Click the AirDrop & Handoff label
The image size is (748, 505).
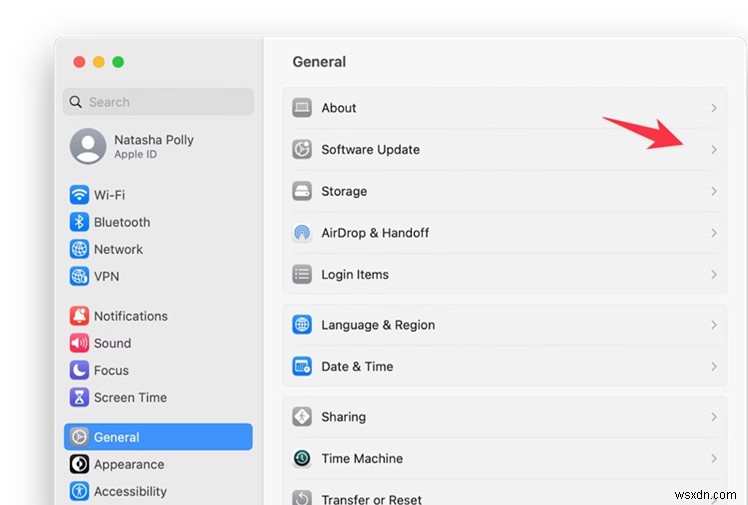(x=375, y=233)
